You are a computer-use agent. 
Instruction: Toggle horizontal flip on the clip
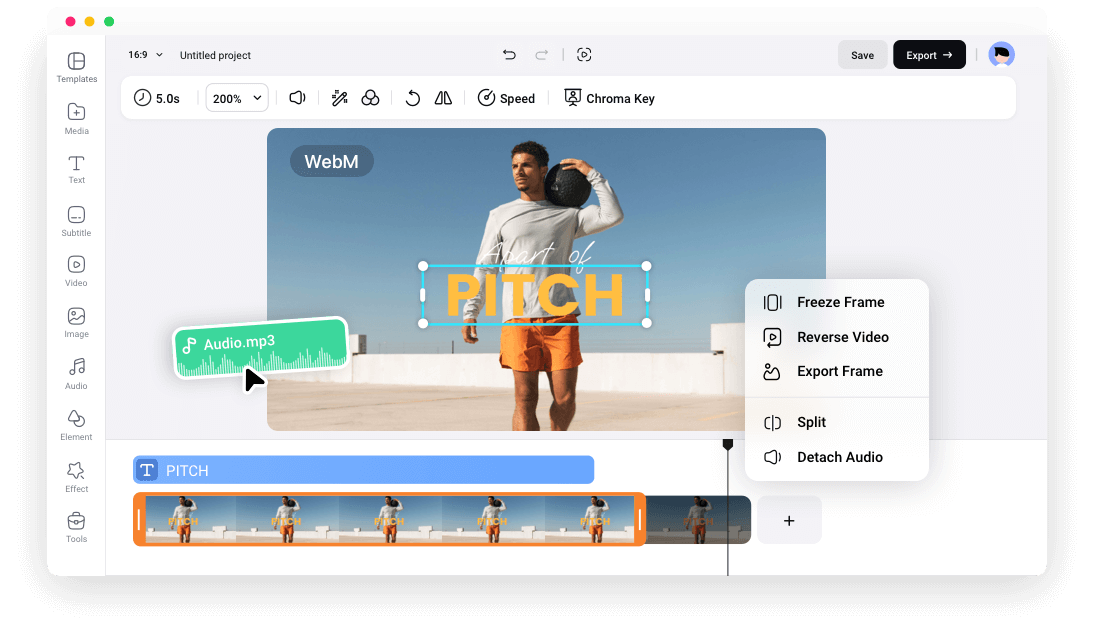click(x=443, y=98)
